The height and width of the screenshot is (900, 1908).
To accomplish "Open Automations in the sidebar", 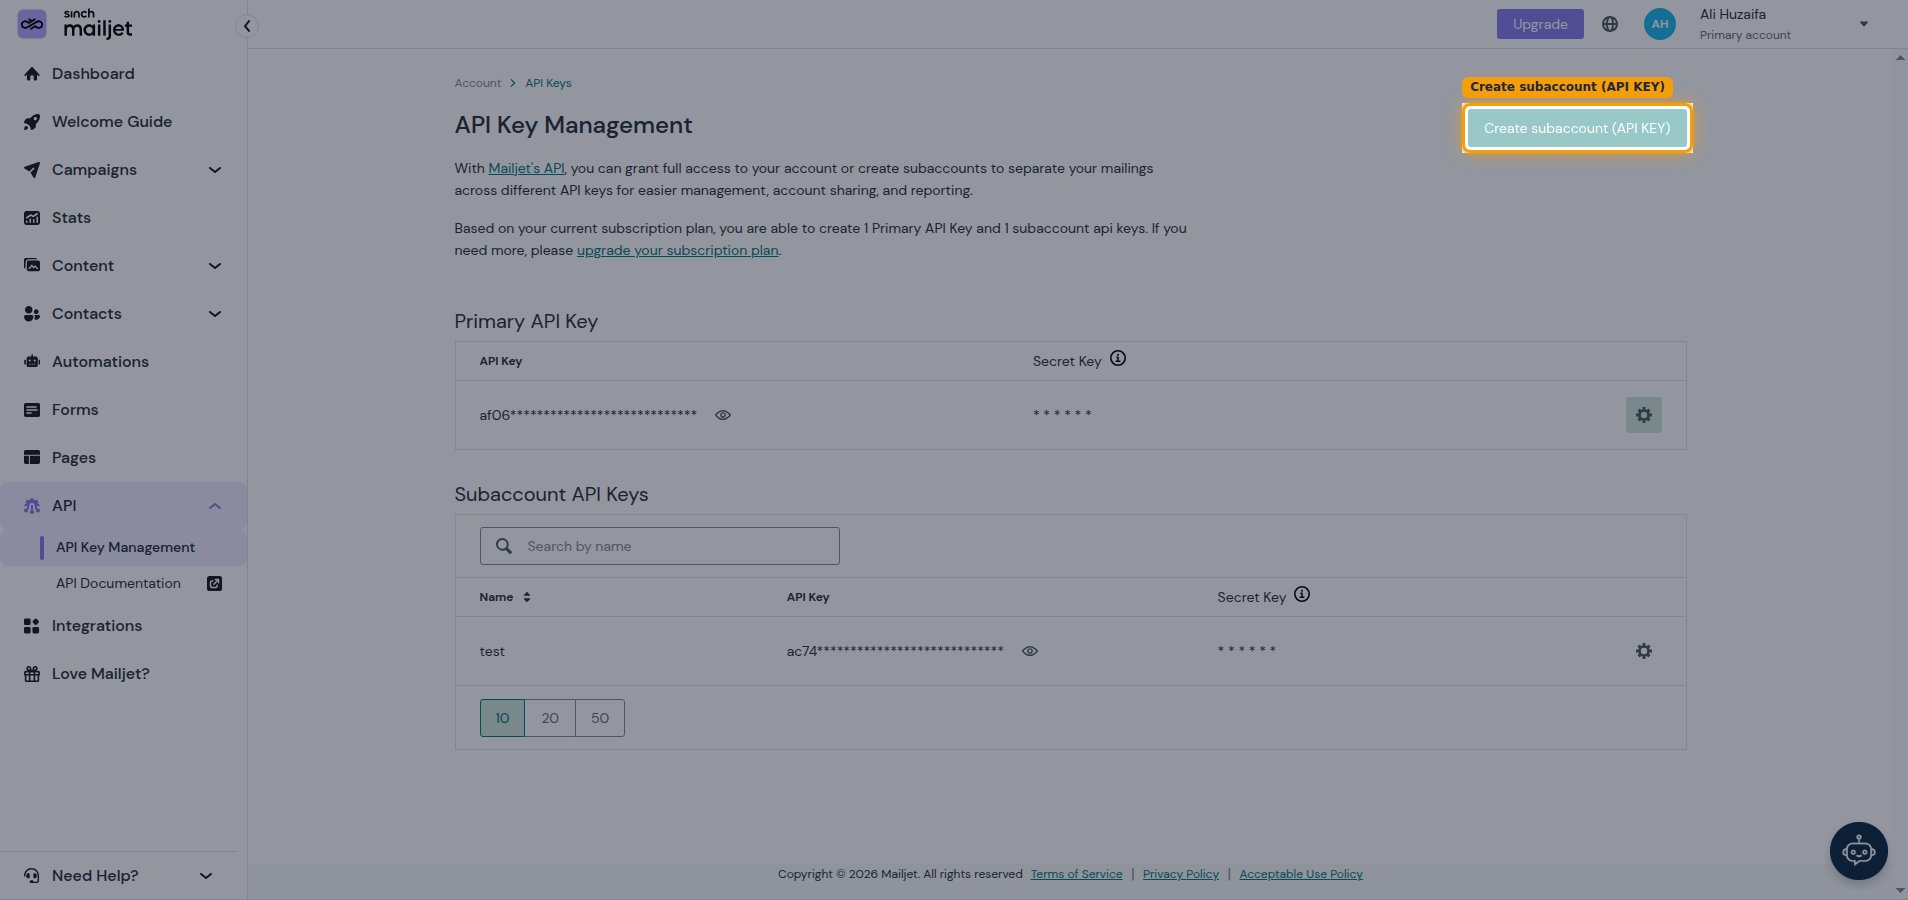I will point(100,362).
